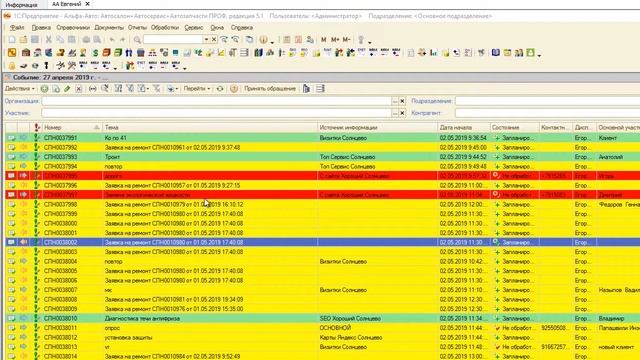Image resolution: width=640 pixels, height=360 pixels.
Task: Clear the toolbar search box with X
Action: (213, 40)
